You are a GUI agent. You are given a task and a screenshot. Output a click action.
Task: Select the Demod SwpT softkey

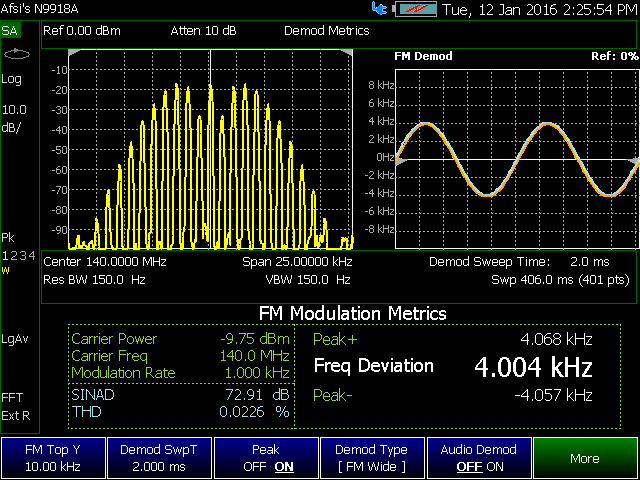tap(159, 458)
